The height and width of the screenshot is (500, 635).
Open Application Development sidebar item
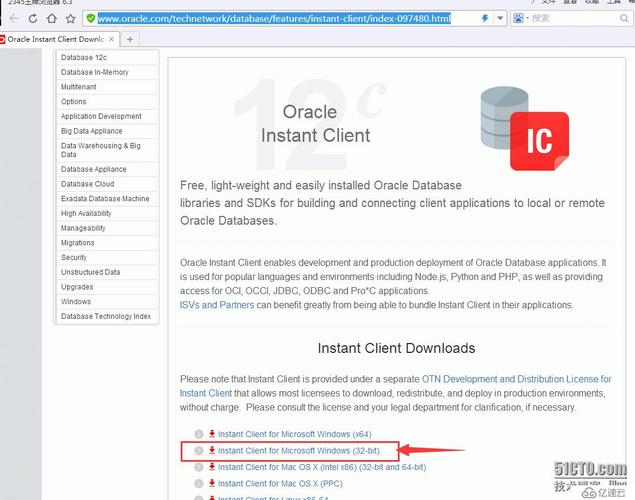tap(107, 116)
